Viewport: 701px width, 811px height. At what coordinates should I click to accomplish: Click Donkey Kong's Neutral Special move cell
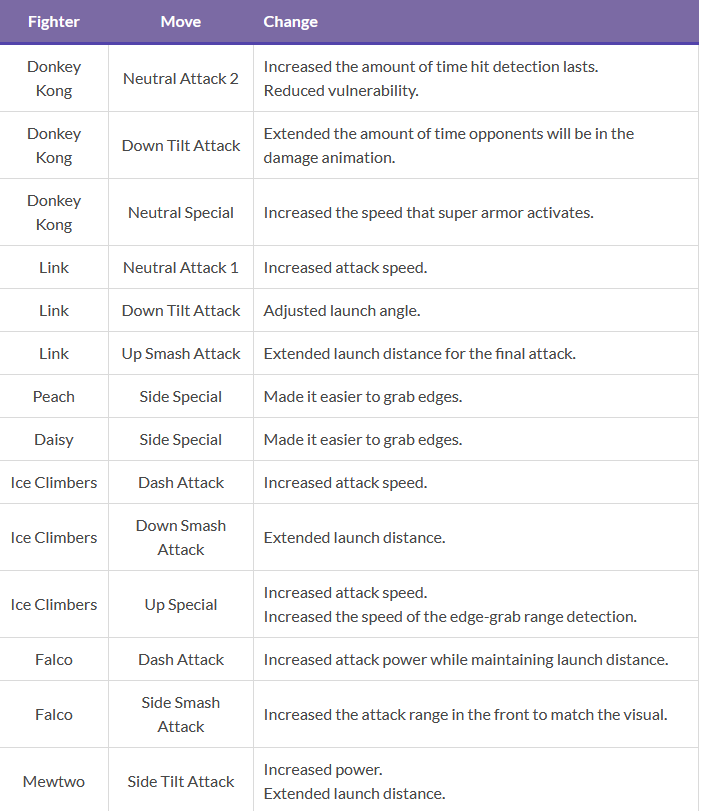pos(181,212)
